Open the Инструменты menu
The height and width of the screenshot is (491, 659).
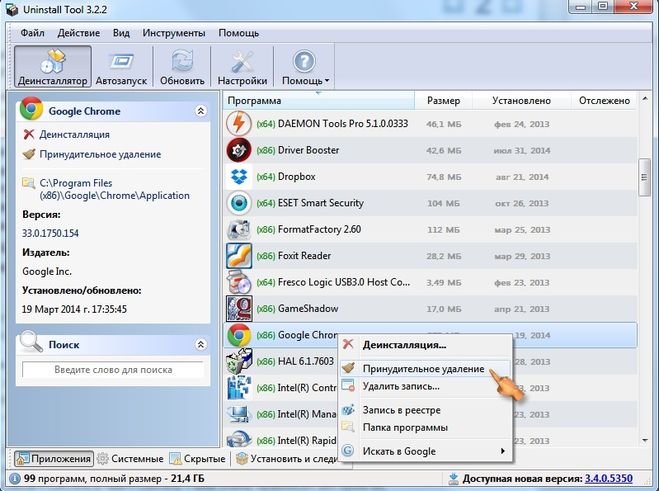174,33
